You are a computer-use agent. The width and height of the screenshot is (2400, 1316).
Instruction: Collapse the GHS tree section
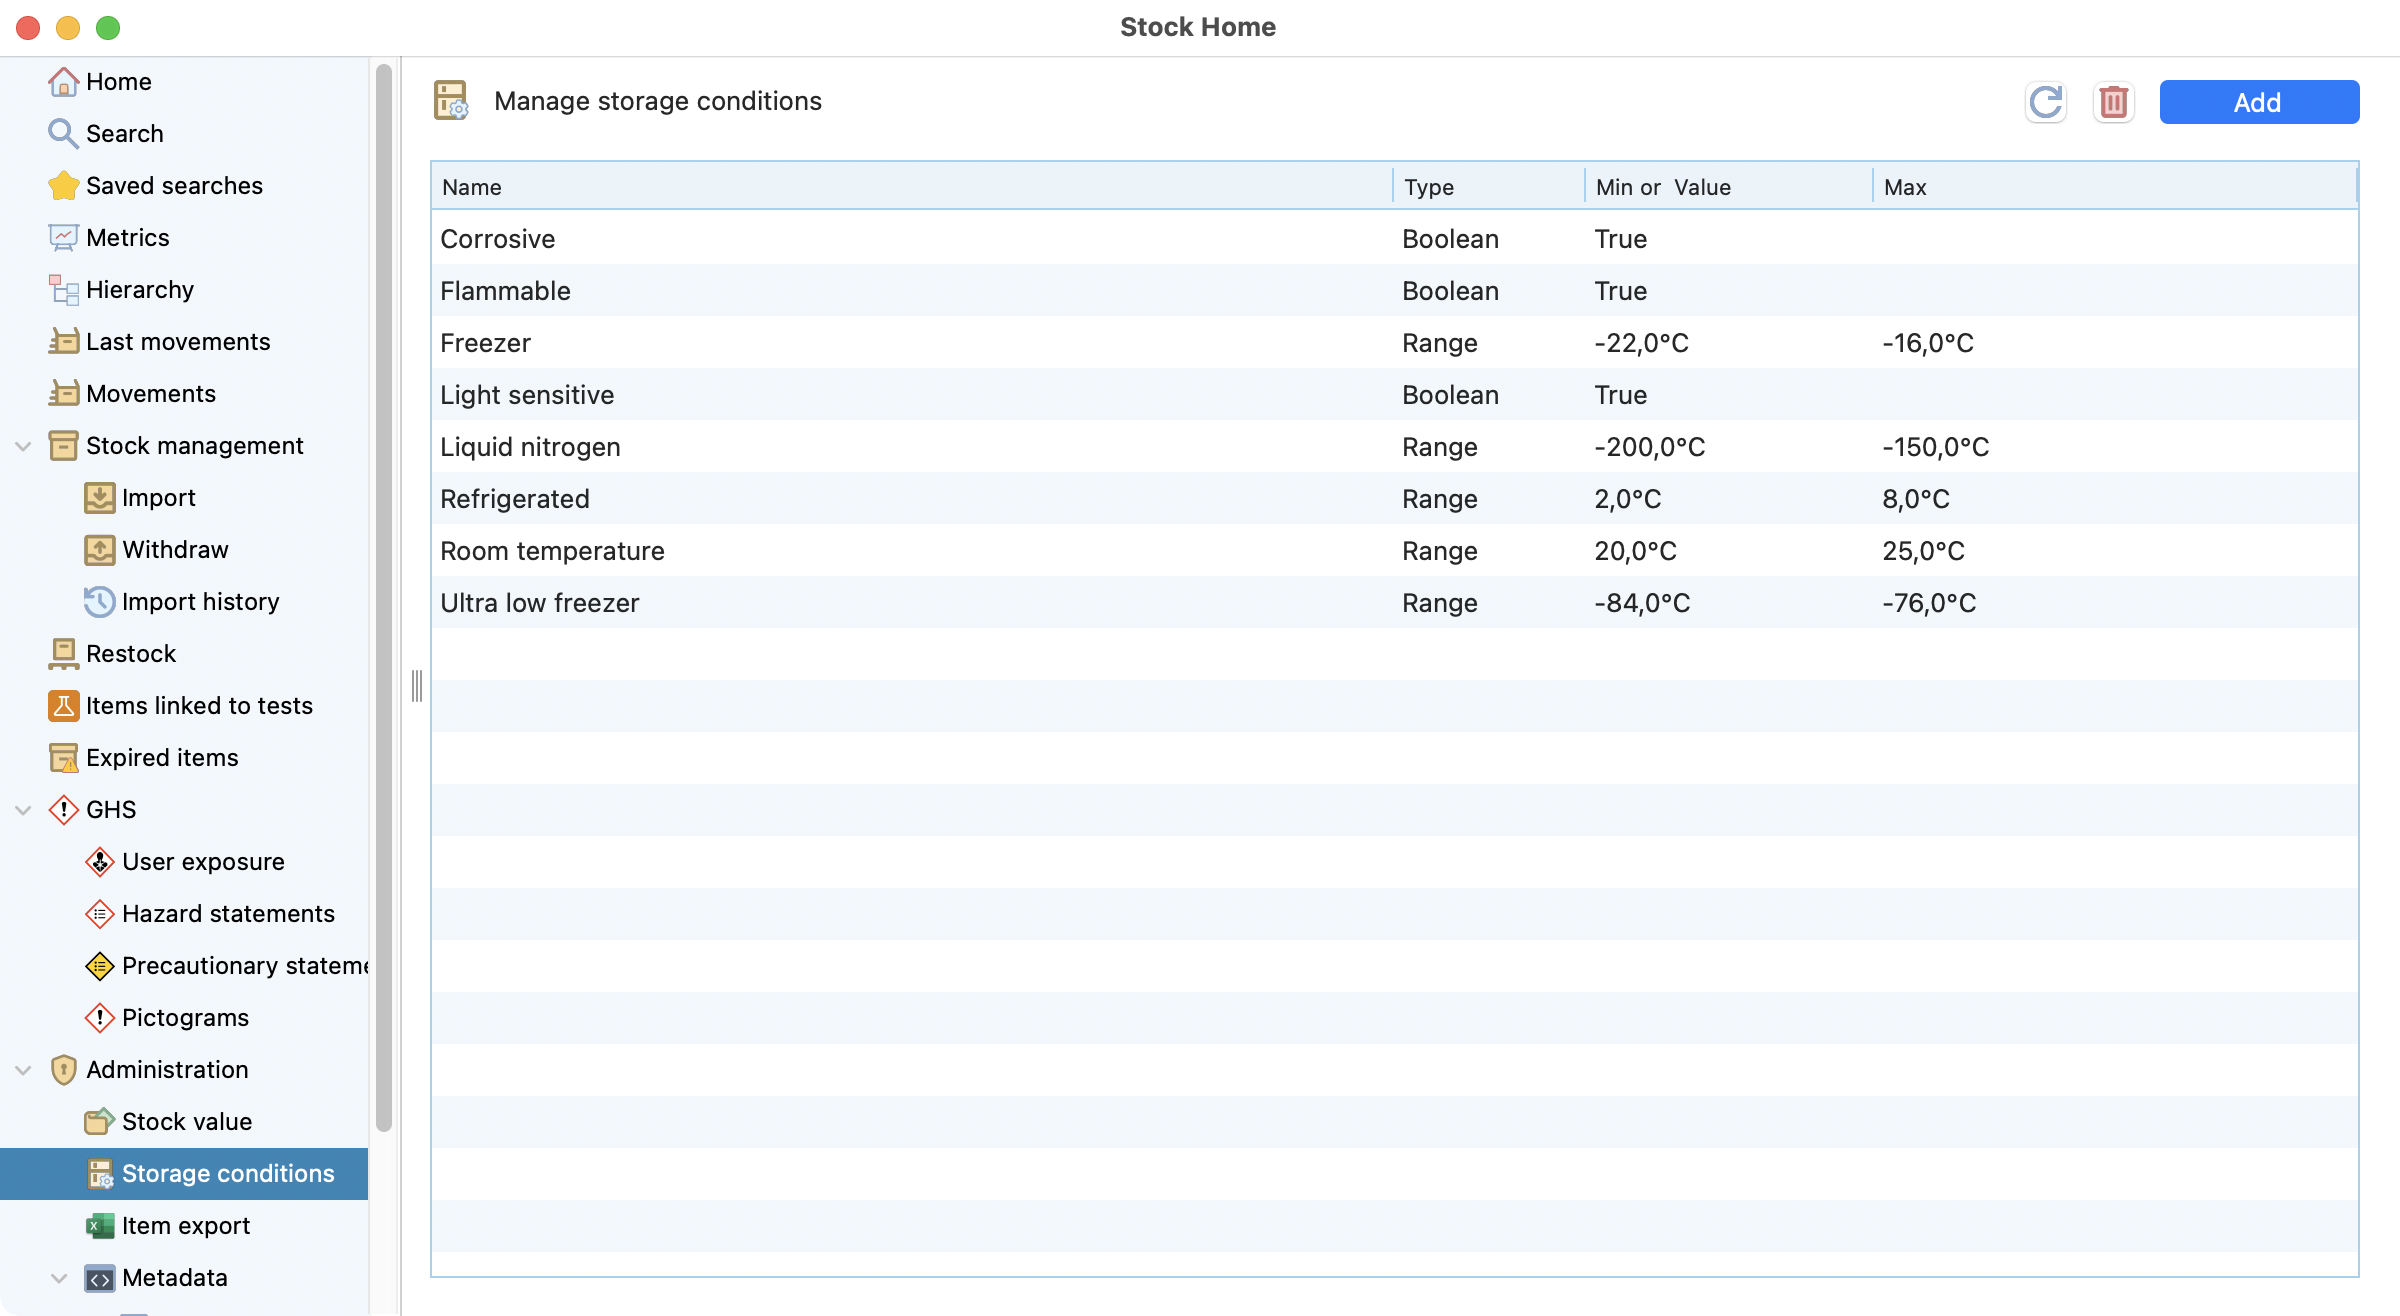(x=23, y=810)
